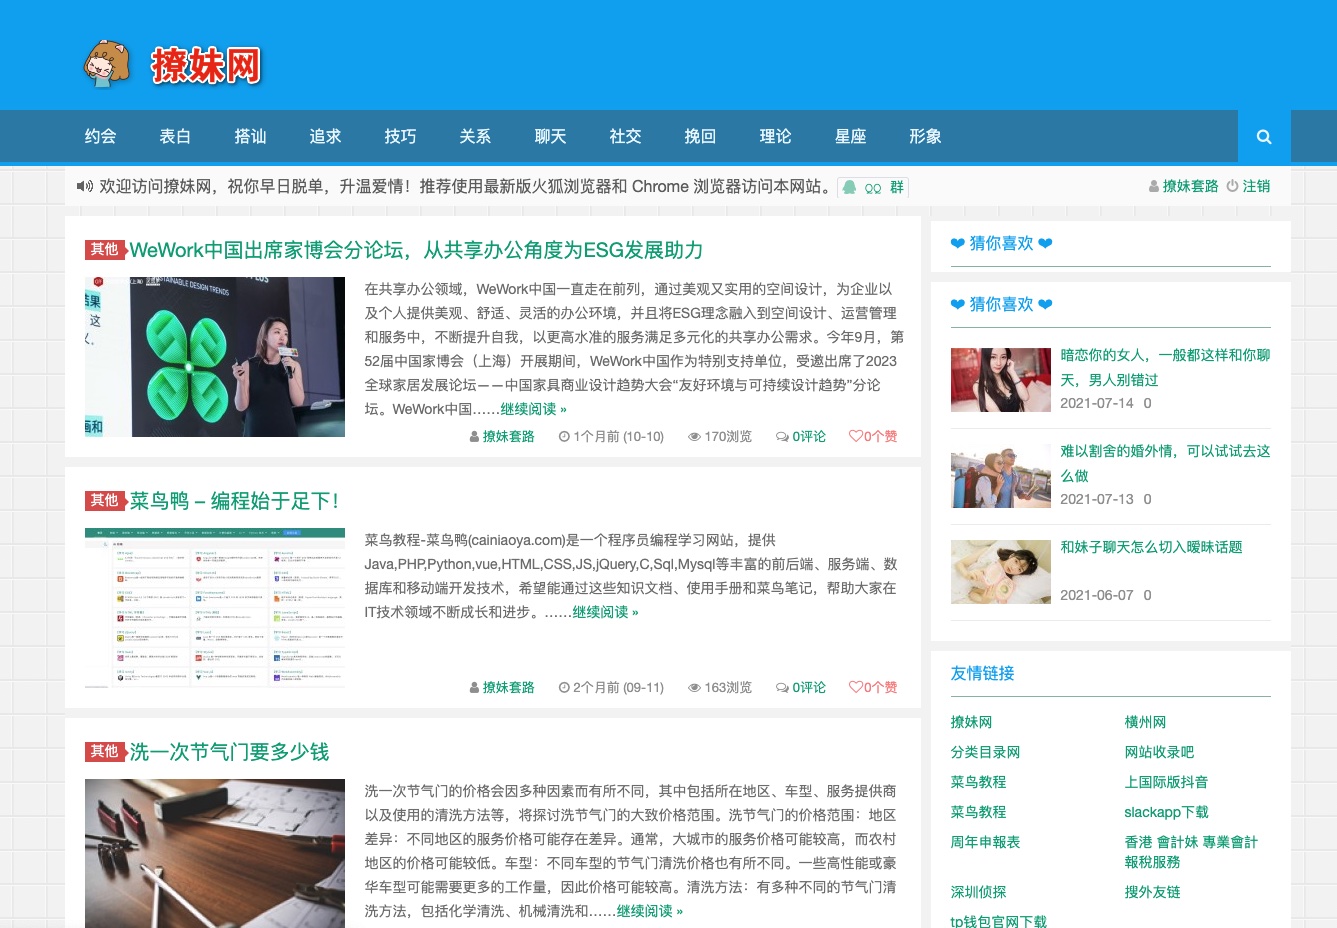Like the 菜鸟鸭 article via heart icon
This screenshot has height=928, width=1337.
click(856, 687)
